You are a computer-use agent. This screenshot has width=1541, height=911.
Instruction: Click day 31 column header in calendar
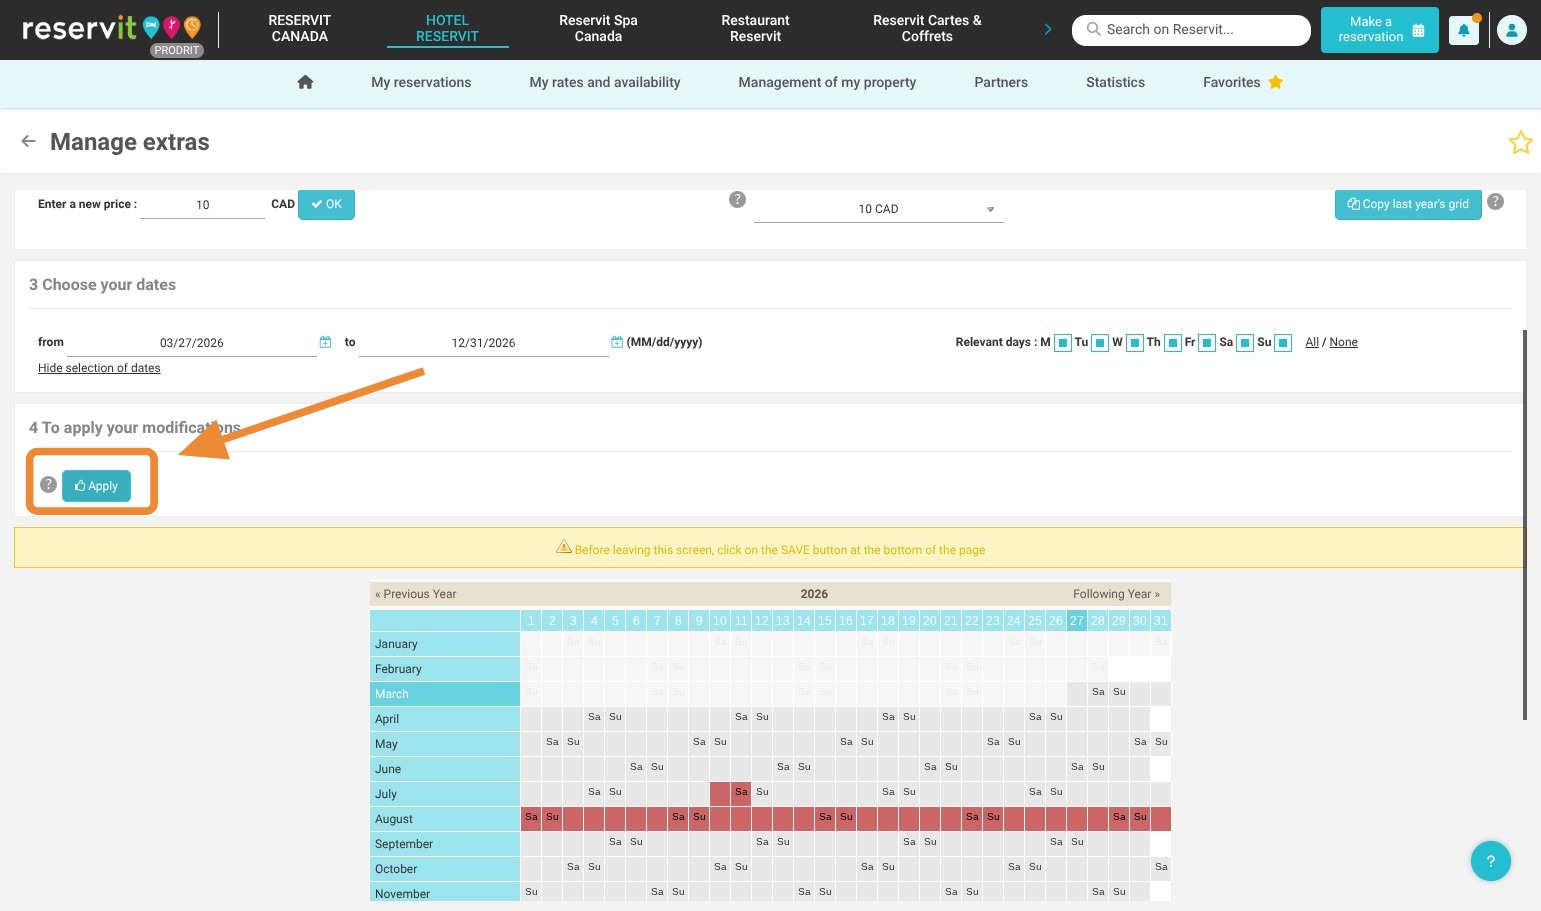point(1161,620)
